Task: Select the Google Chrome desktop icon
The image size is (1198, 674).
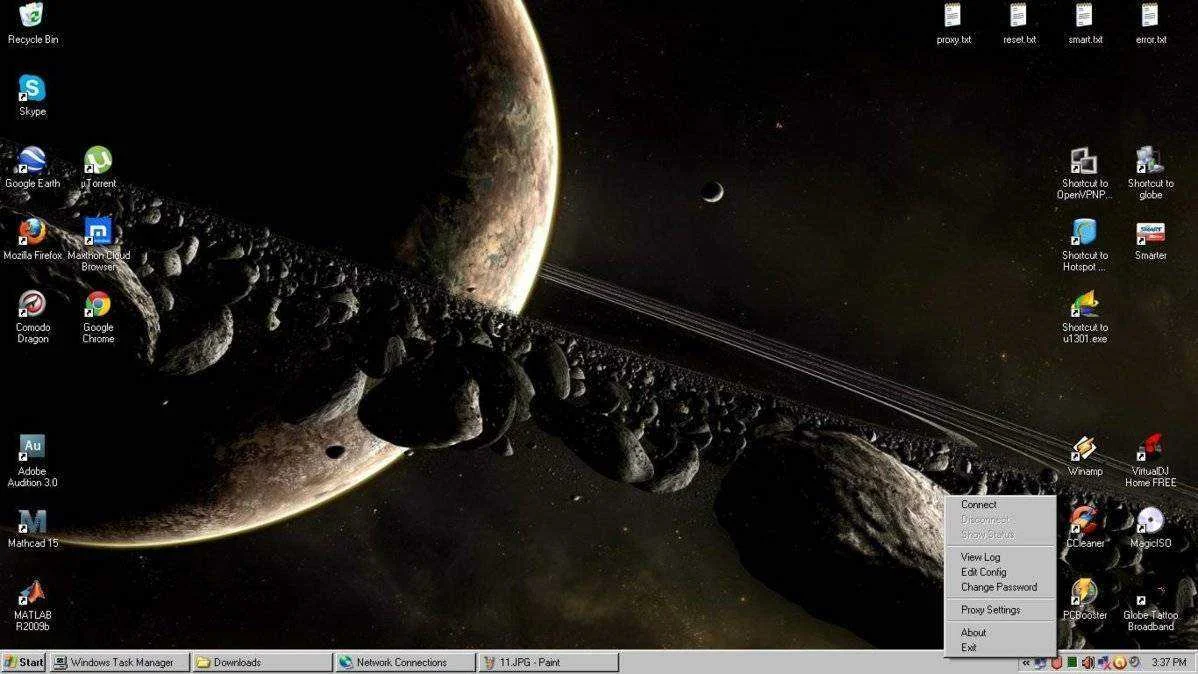Action: 98,316
